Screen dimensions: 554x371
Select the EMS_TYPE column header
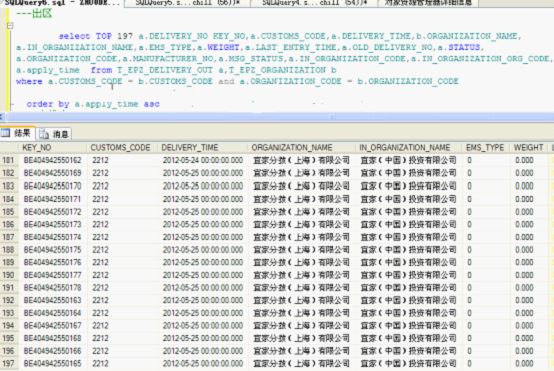485,147
